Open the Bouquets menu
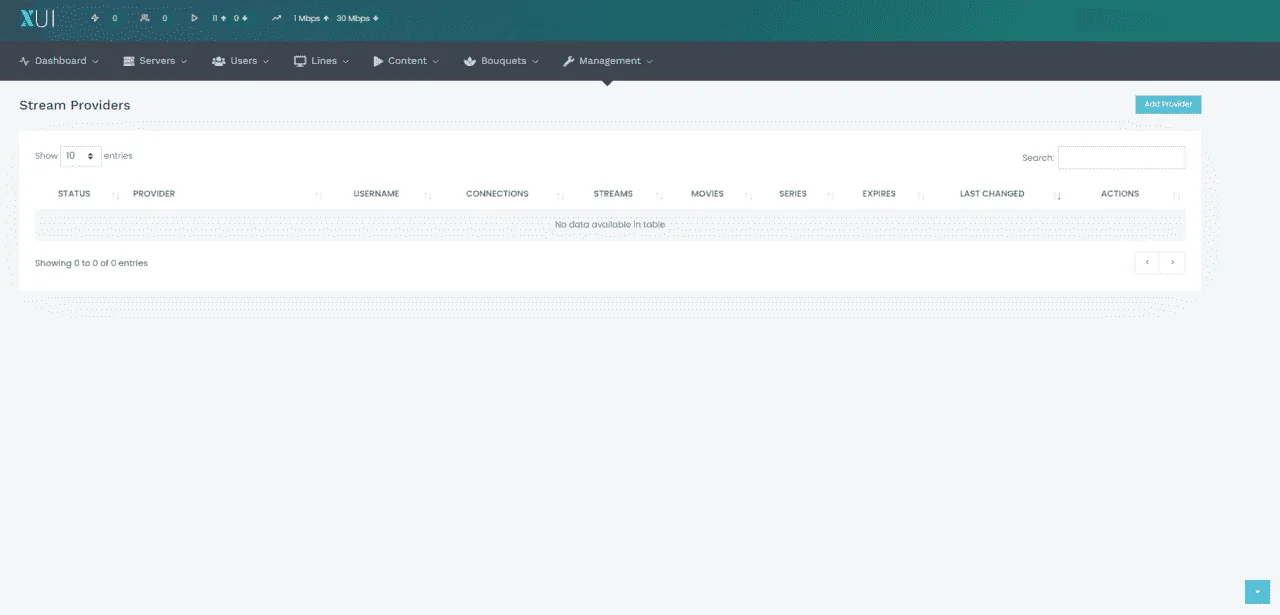The height and width of the screenshot is (615, 1280). 501,61
